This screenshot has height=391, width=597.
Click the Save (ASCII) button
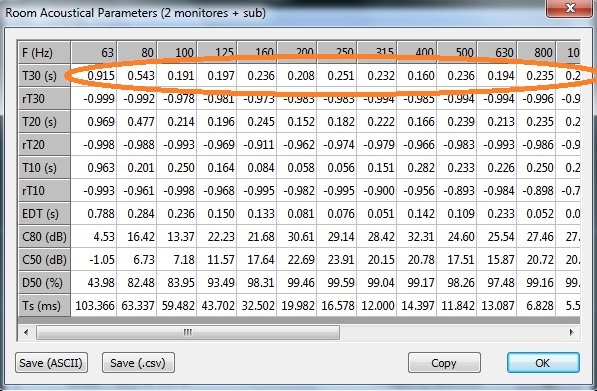[x=51, y=362]
